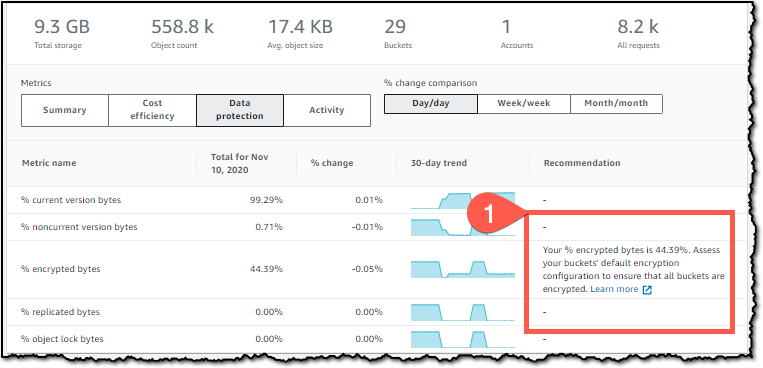Open the Learn more external link icon
Viewport: 763px width, 368px height.
tap(647, 290)
